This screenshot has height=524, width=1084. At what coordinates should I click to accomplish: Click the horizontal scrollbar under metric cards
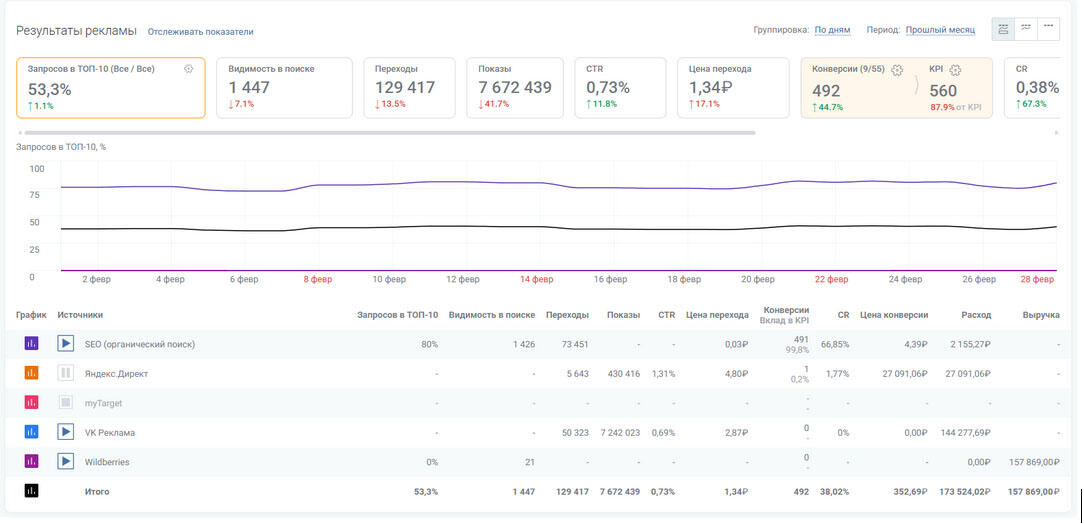click(390, 132)
